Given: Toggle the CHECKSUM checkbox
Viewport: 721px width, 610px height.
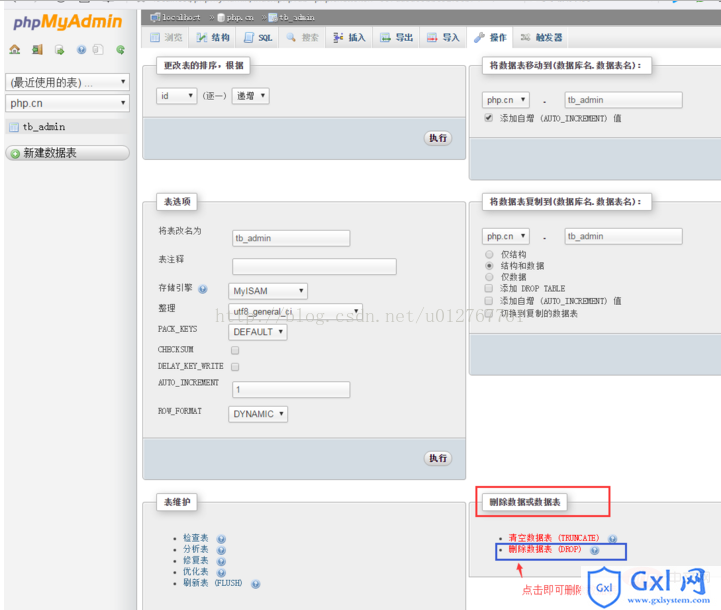Looking at the screenshot, I should 235,350.
